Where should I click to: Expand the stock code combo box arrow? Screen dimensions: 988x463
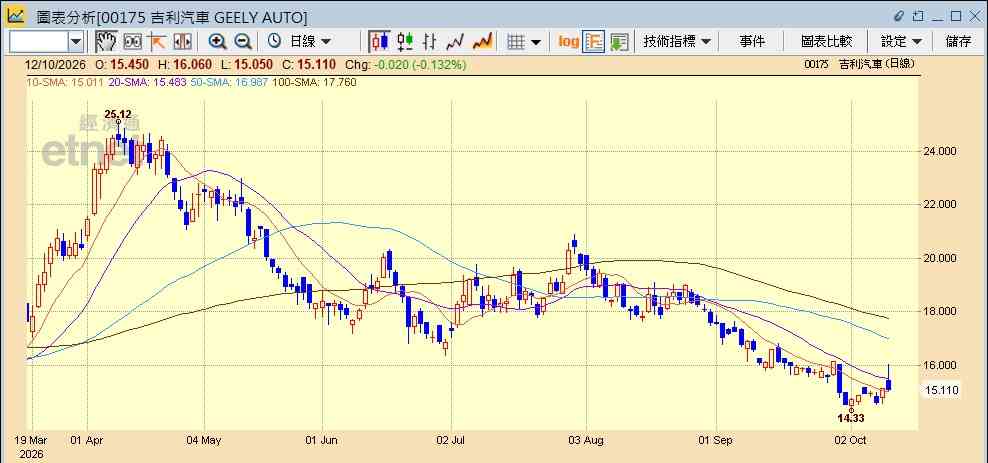tap(76, 42)
